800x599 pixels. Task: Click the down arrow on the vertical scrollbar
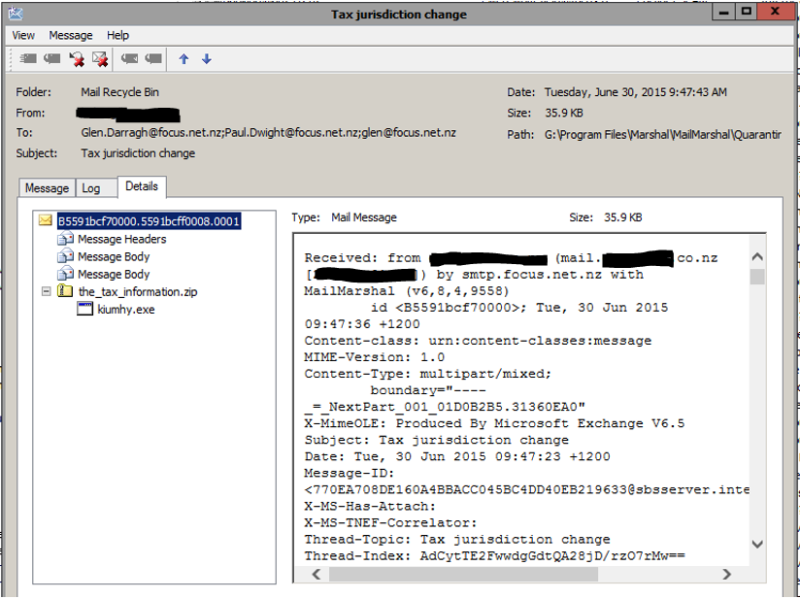pos(755,546)
